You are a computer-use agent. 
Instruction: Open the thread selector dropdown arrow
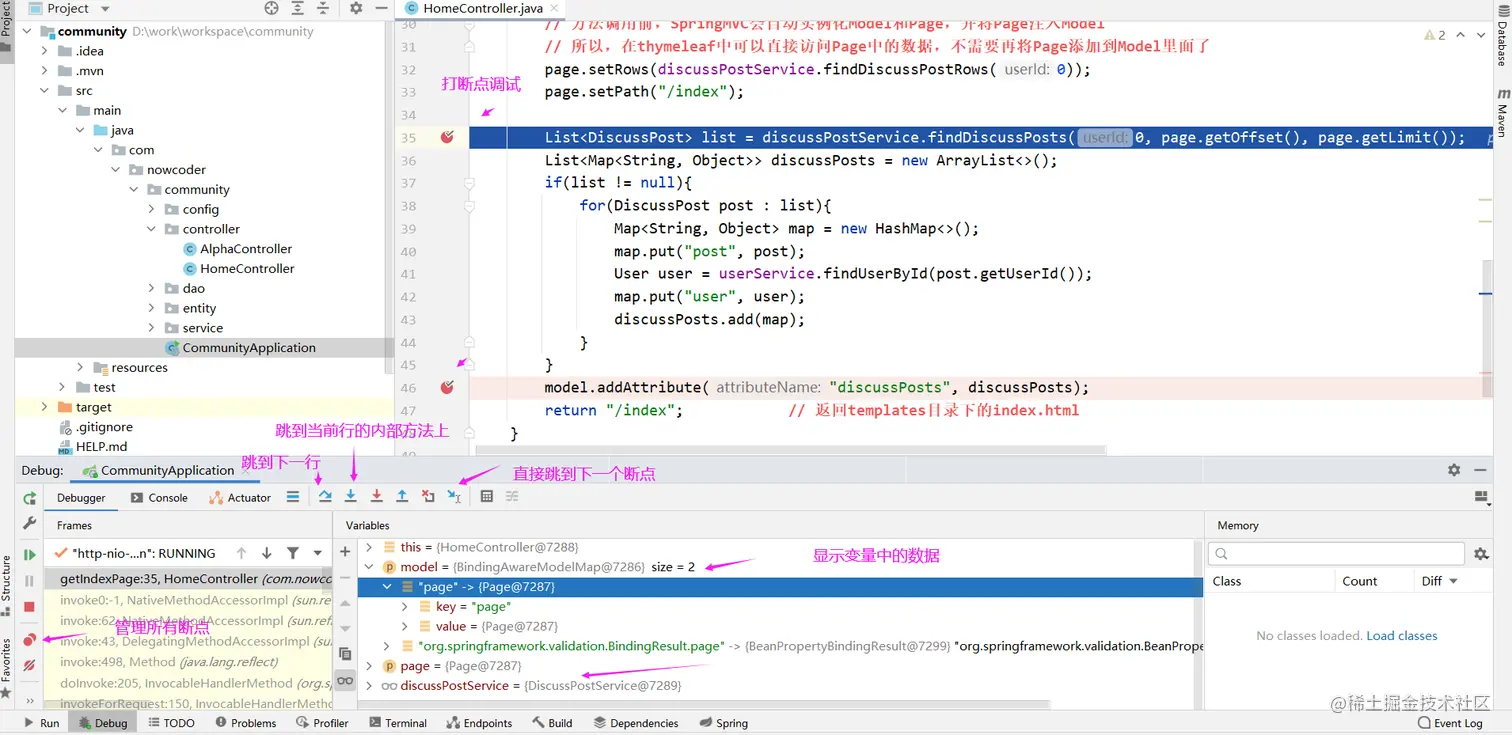coord(318,553)
